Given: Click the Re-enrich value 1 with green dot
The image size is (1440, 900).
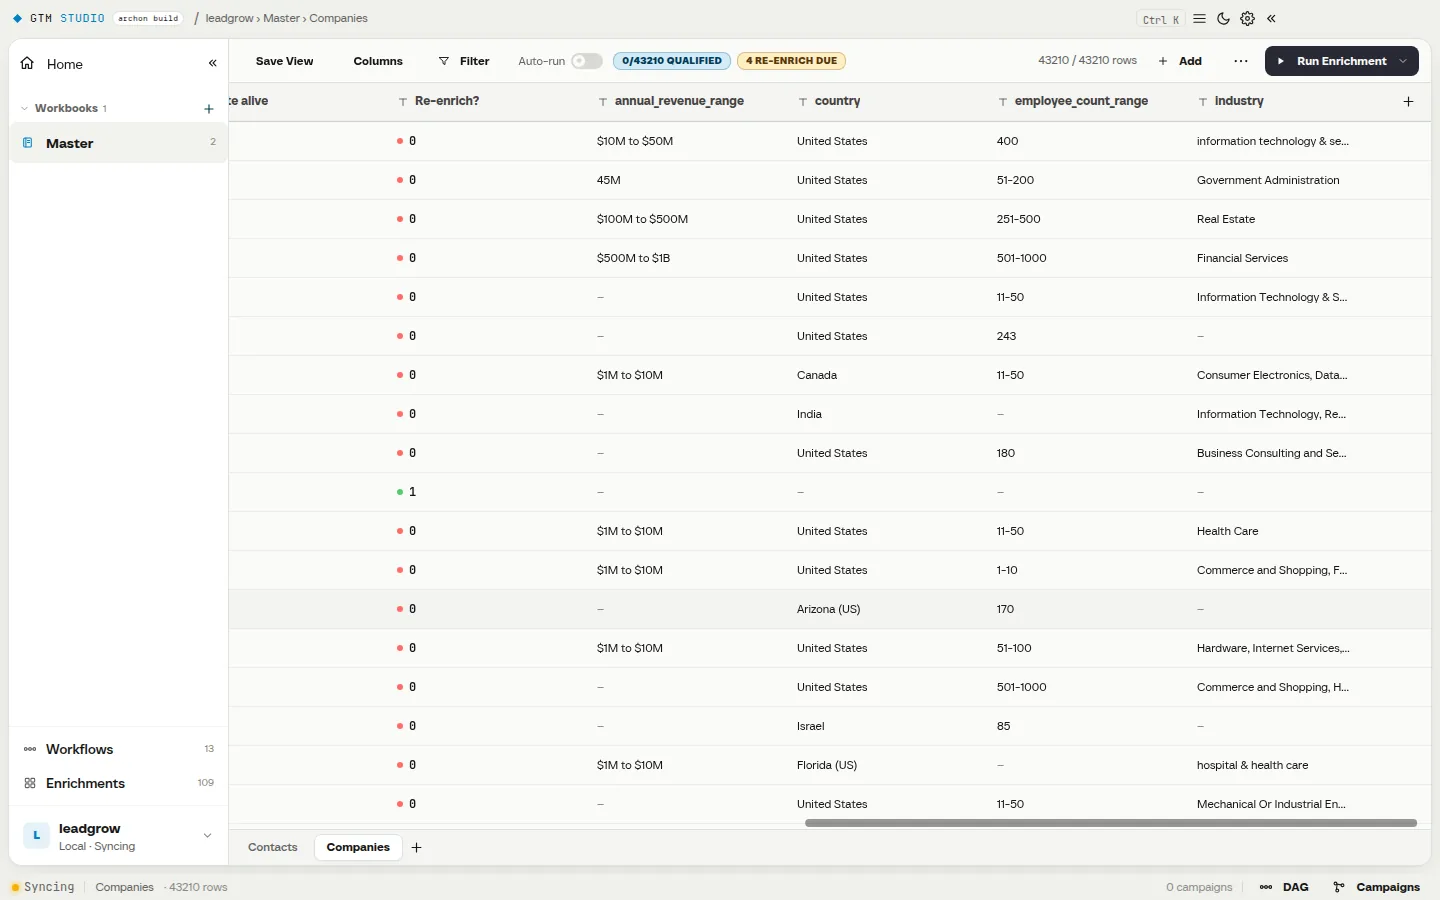Looking at the screenshot, I should click(407, 492).
